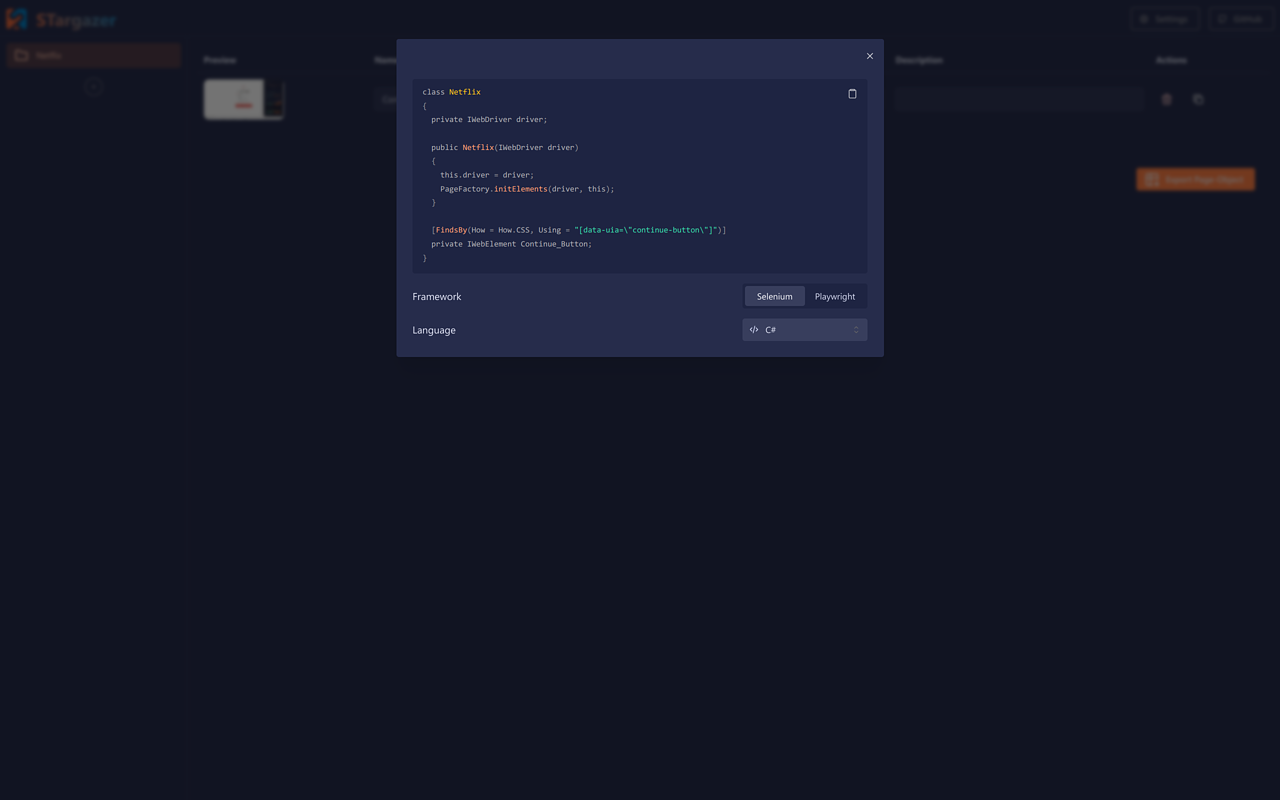Click the duplicate icon under Actions

click(1198, 99)
